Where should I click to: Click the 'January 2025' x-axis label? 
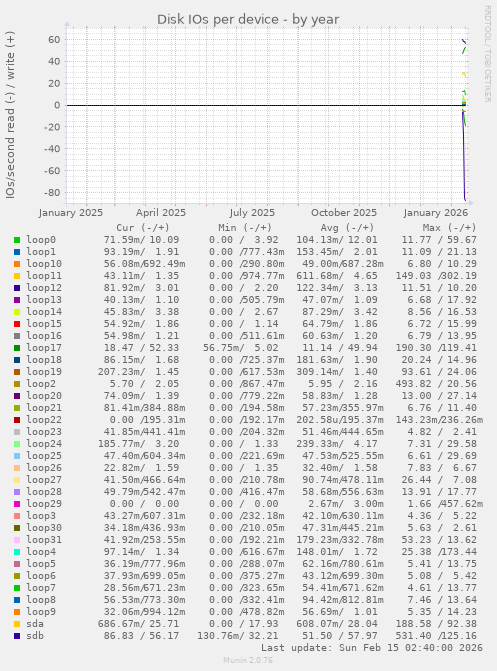pyautogui.click(x=71, y=213)
